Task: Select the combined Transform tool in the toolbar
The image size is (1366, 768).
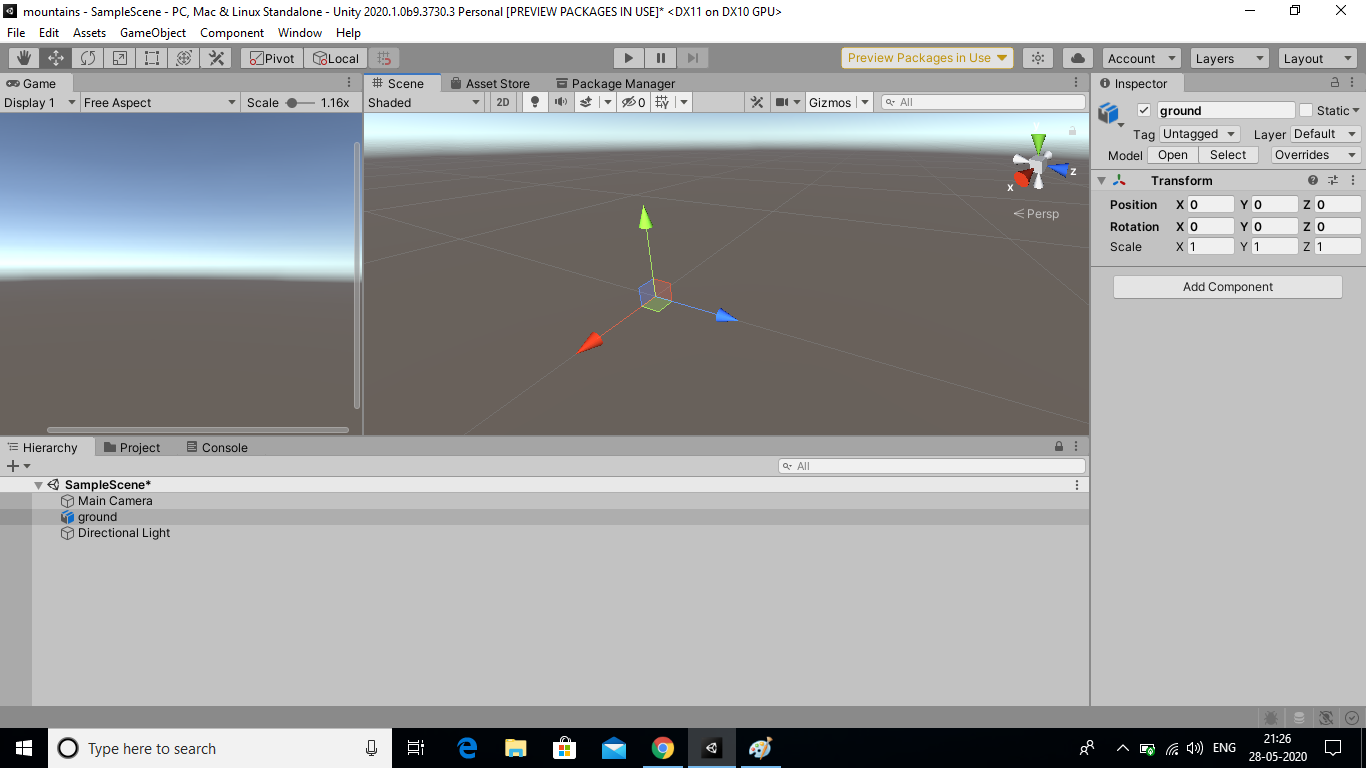Action: [184, 58]
